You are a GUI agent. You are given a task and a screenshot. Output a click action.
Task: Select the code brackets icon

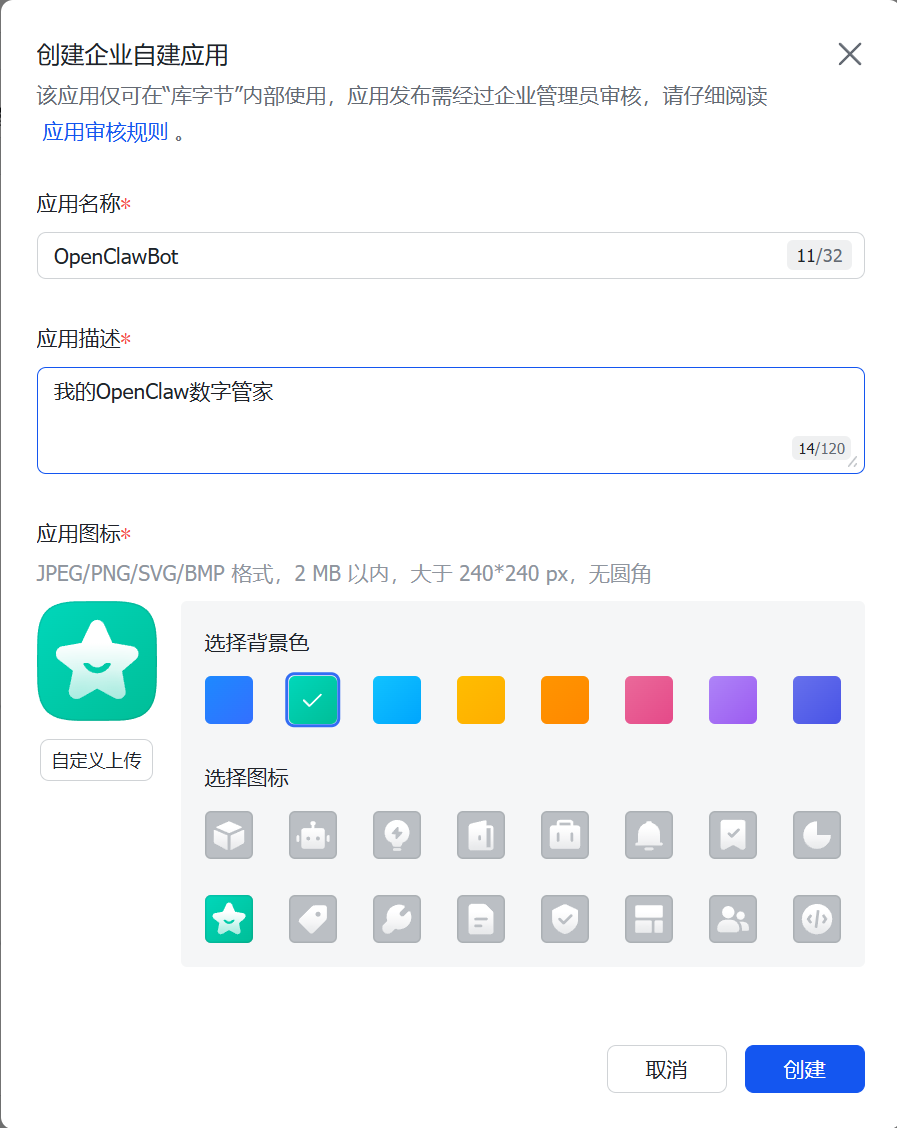[x=817, y=919]
